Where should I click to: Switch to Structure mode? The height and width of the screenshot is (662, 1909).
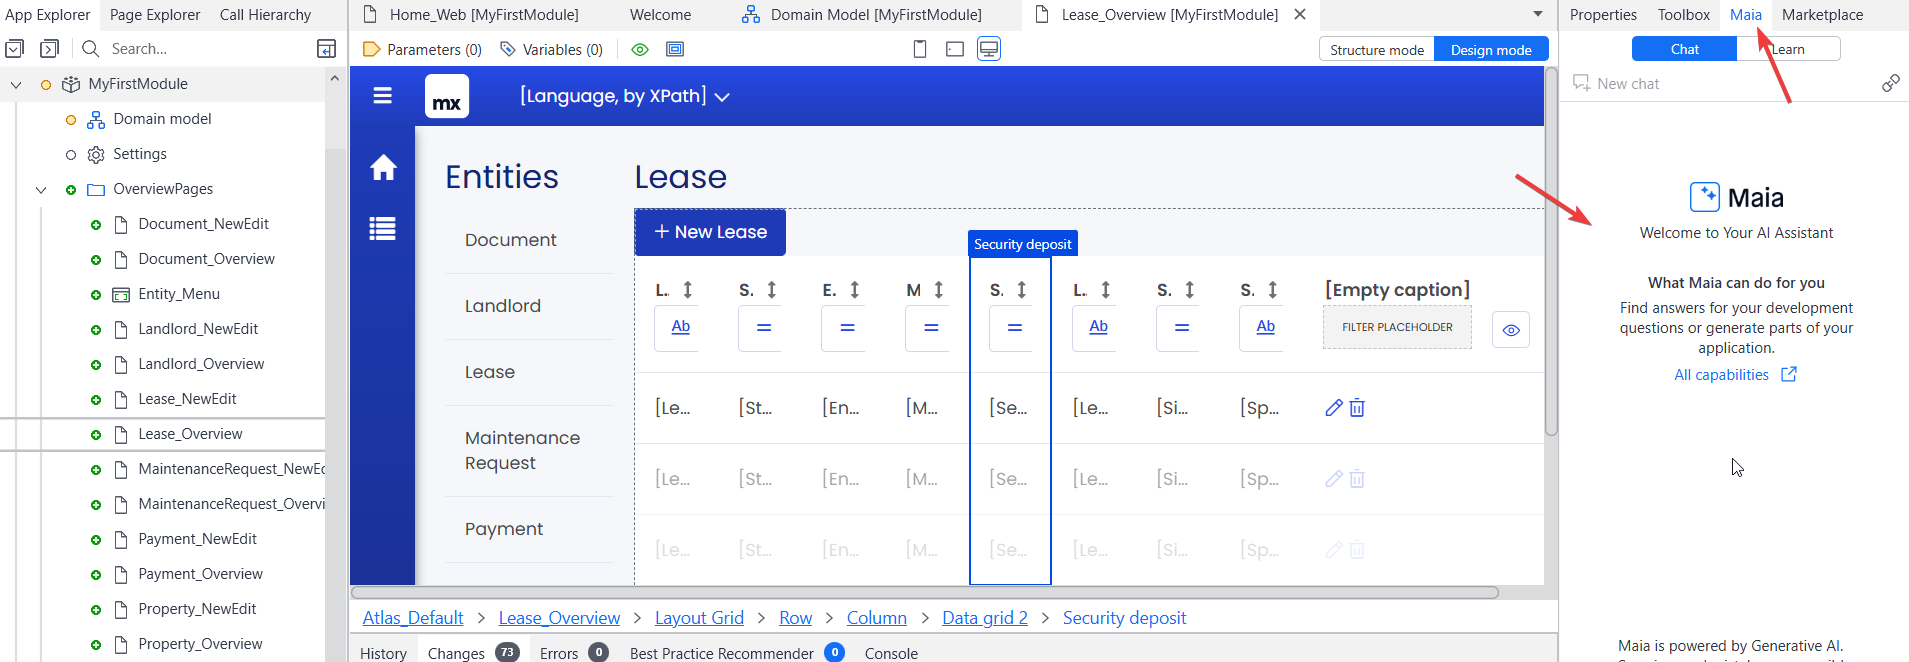[x=1377, y=50]
